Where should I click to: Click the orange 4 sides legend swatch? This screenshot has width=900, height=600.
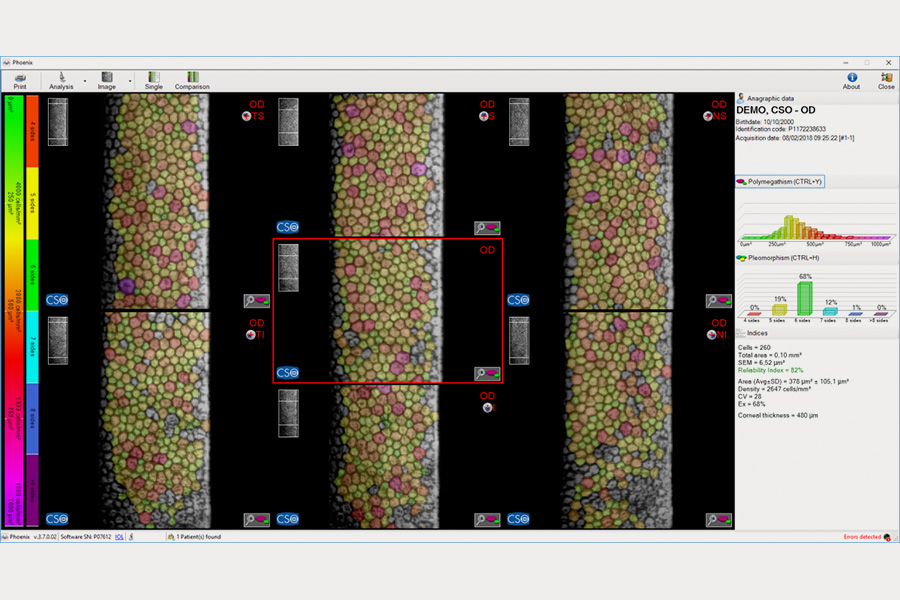[33, 131]
